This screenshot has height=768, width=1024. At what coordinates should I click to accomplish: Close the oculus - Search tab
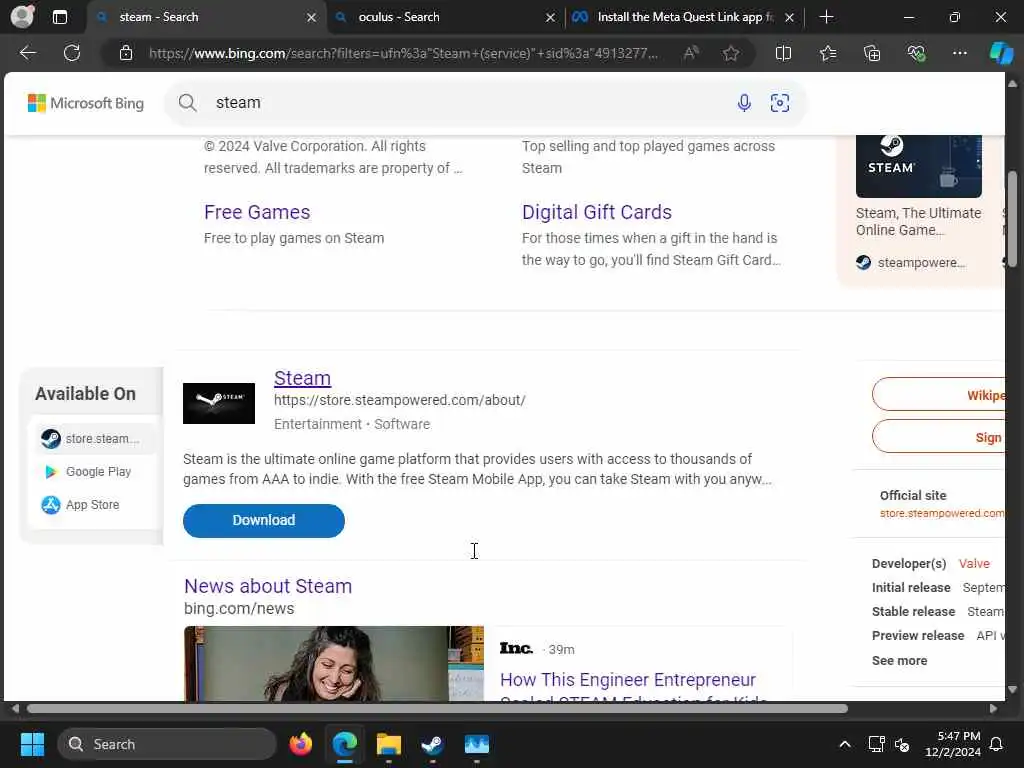(551, 18)
